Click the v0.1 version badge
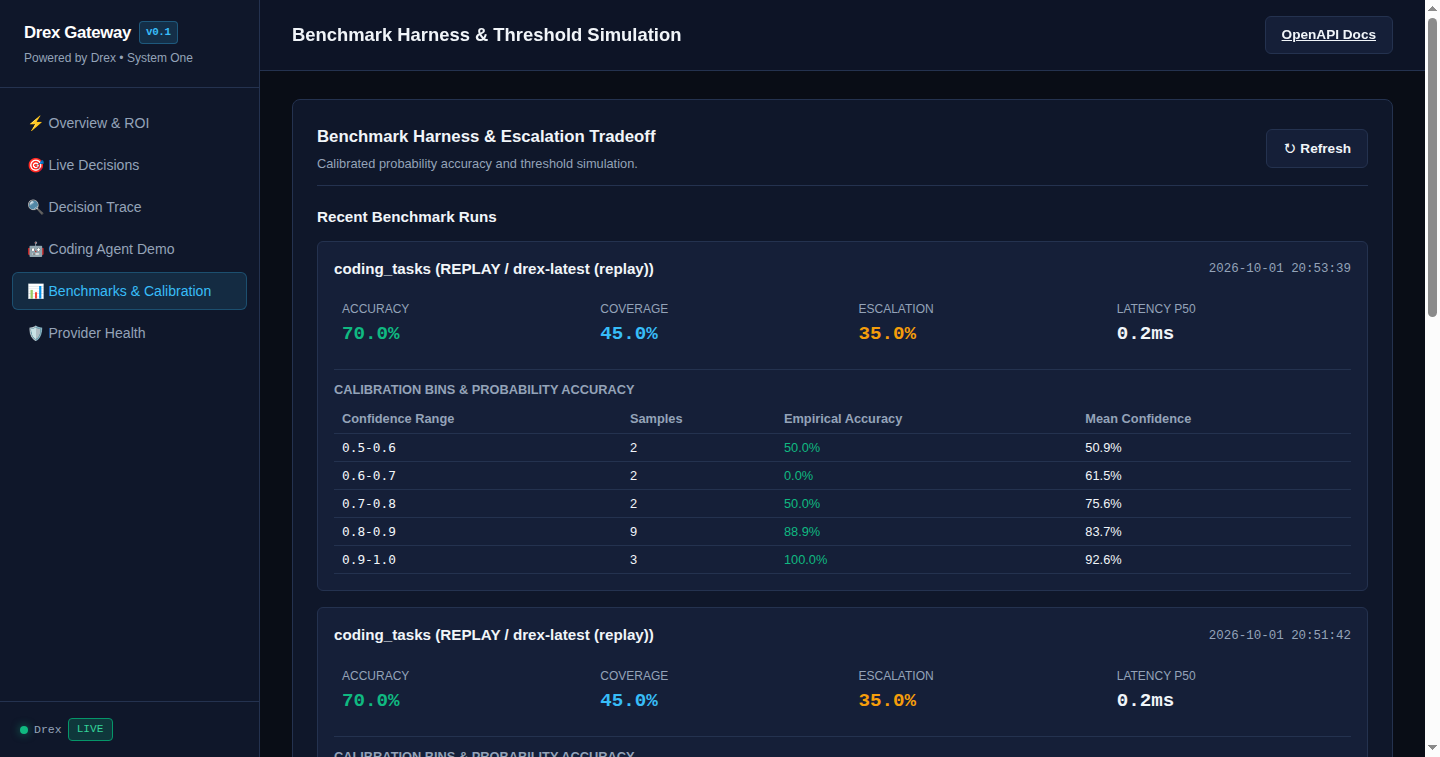 coord(158,32)
